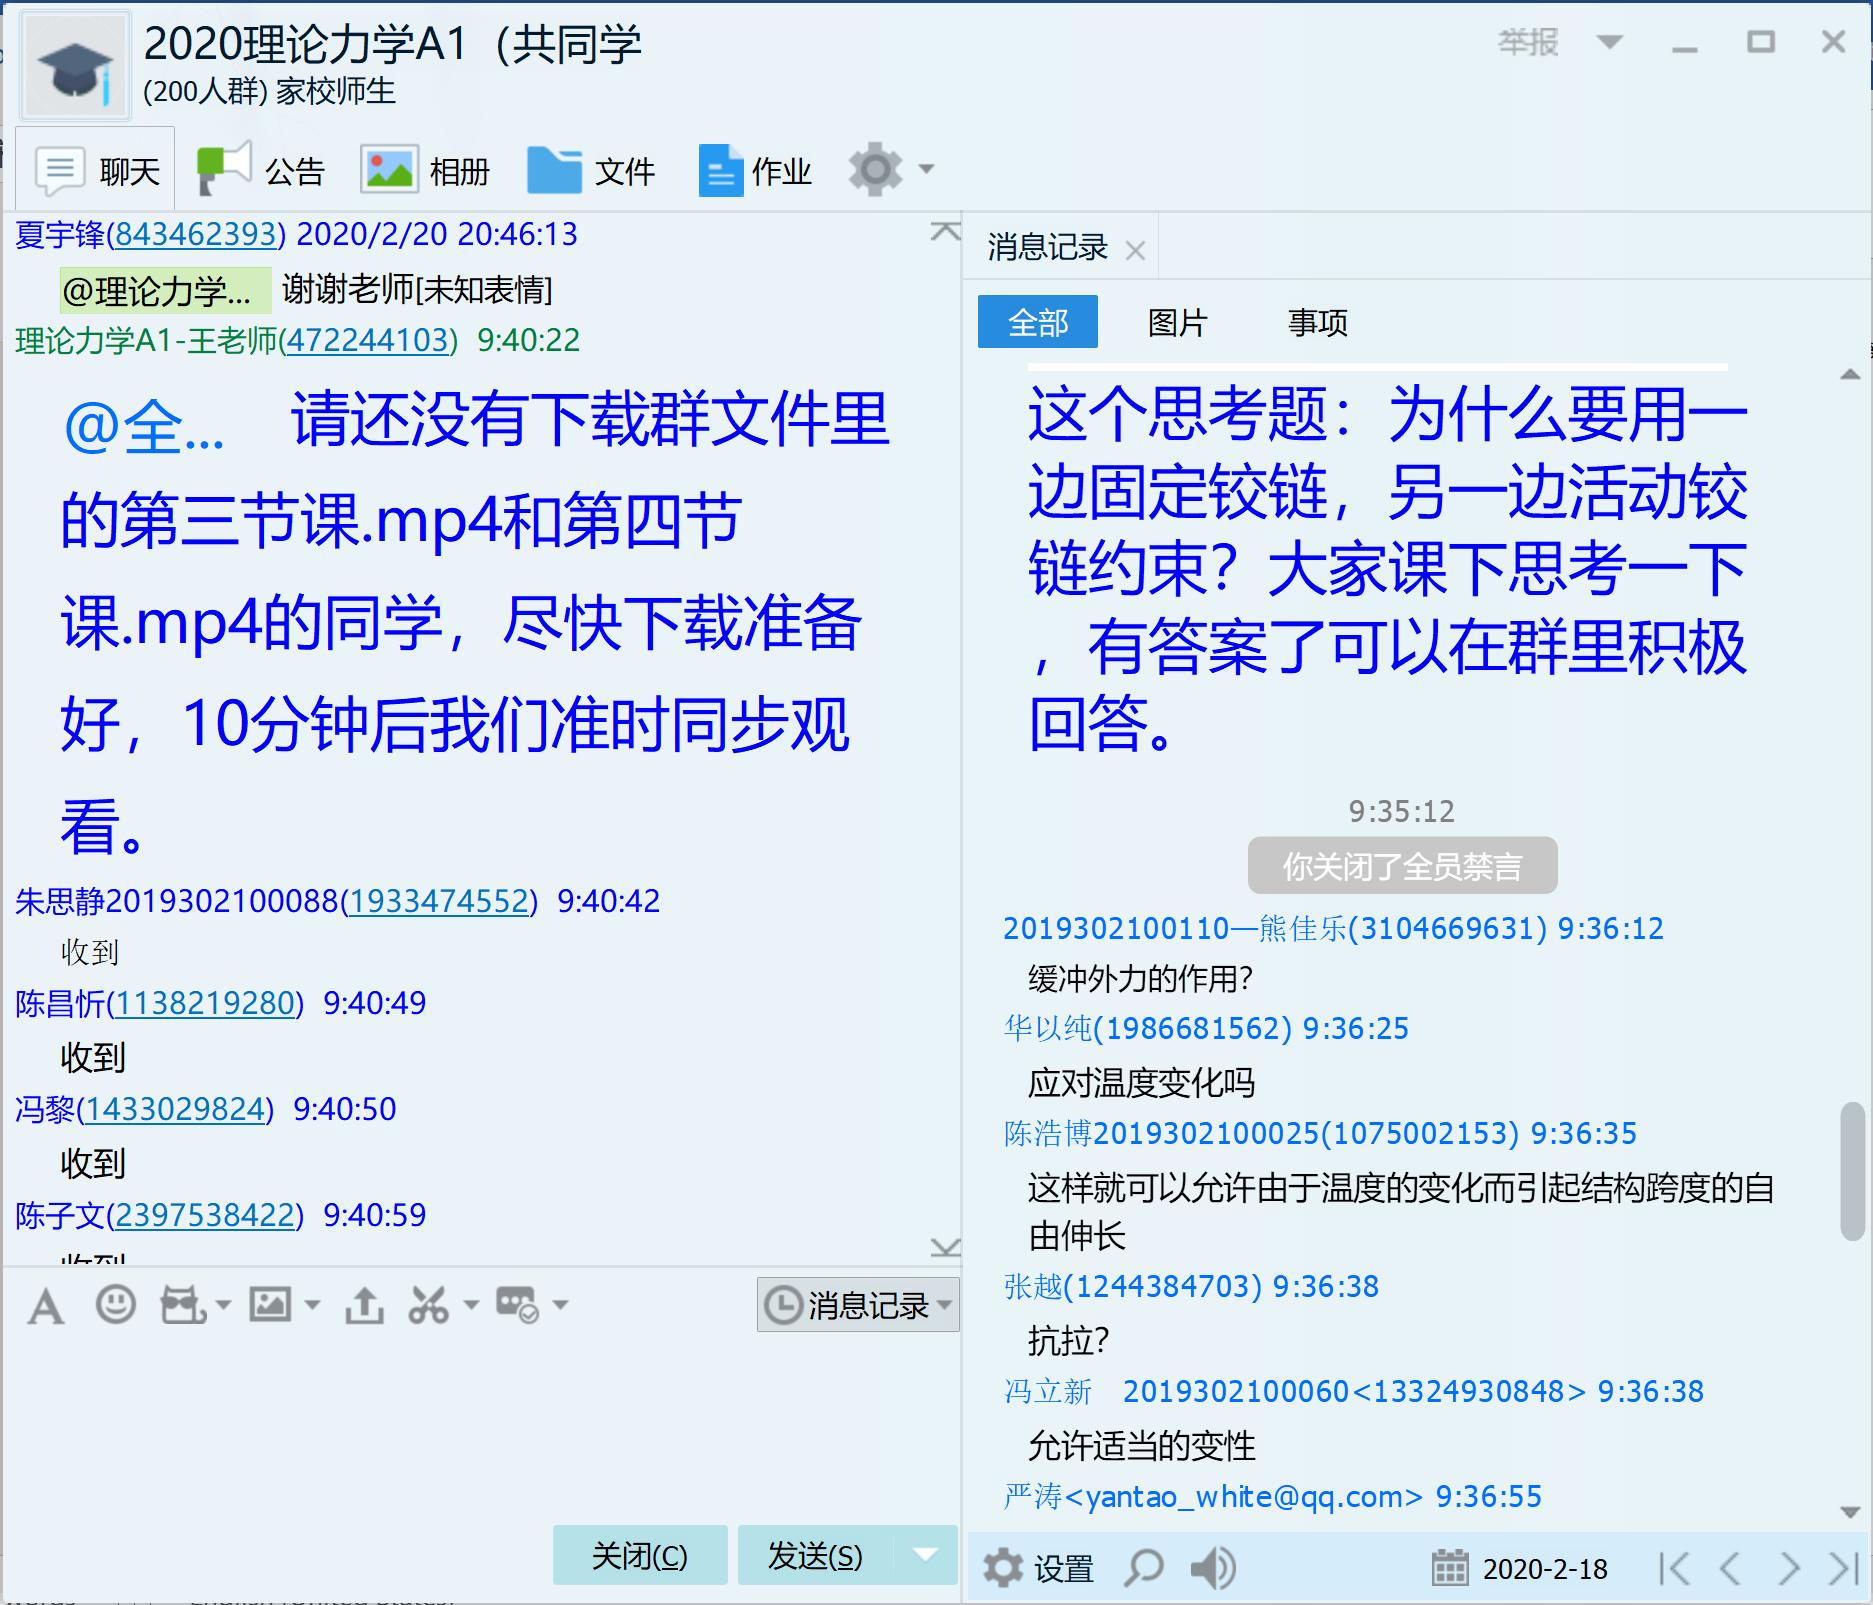
Task: Click the upload file arrow icon
Action: point(364,1306)
